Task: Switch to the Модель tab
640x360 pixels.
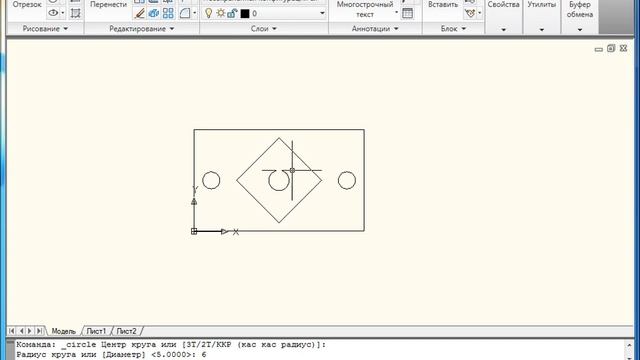Action: (x=63, y=331)
